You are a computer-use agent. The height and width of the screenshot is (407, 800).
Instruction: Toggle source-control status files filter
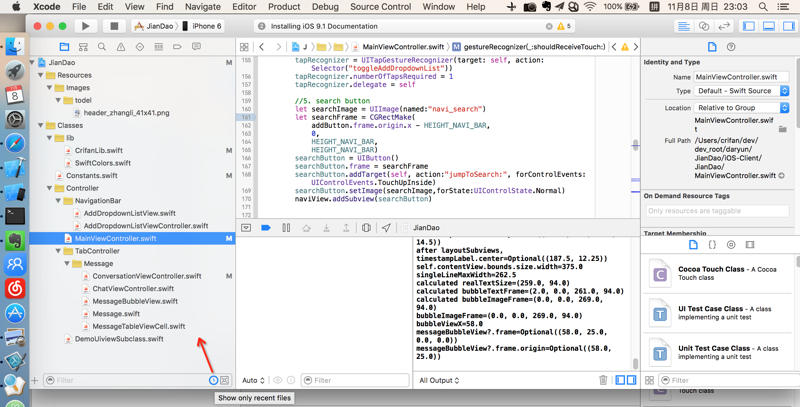point(224,380)
